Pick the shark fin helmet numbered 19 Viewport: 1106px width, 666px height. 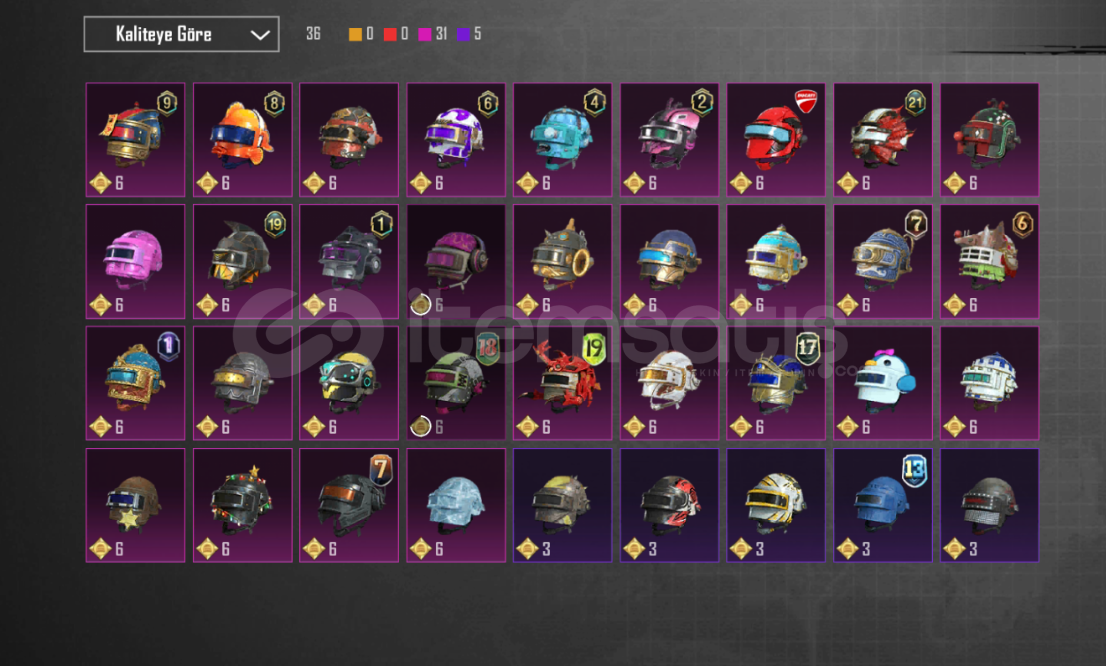(242, 262)
